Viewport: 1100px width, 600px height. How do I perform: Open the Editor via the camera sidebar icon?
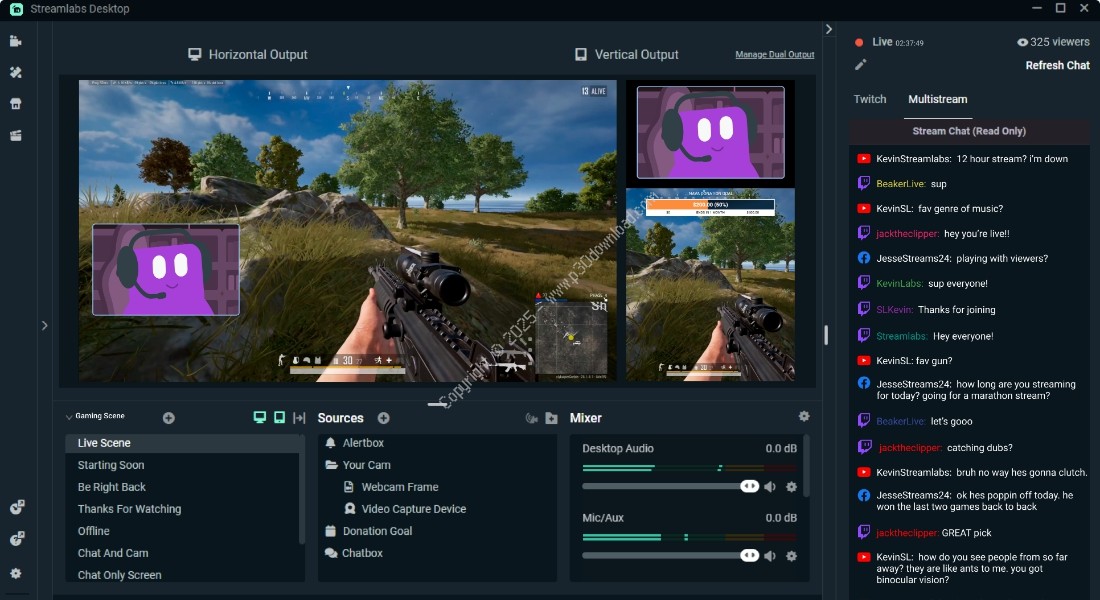pos(16,41)
